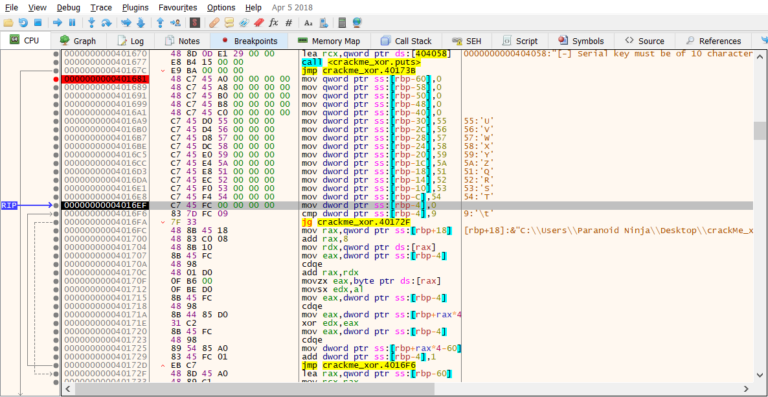Run to user code icon
Viewport: 768px width, 397px height.
tap(175, 23)
